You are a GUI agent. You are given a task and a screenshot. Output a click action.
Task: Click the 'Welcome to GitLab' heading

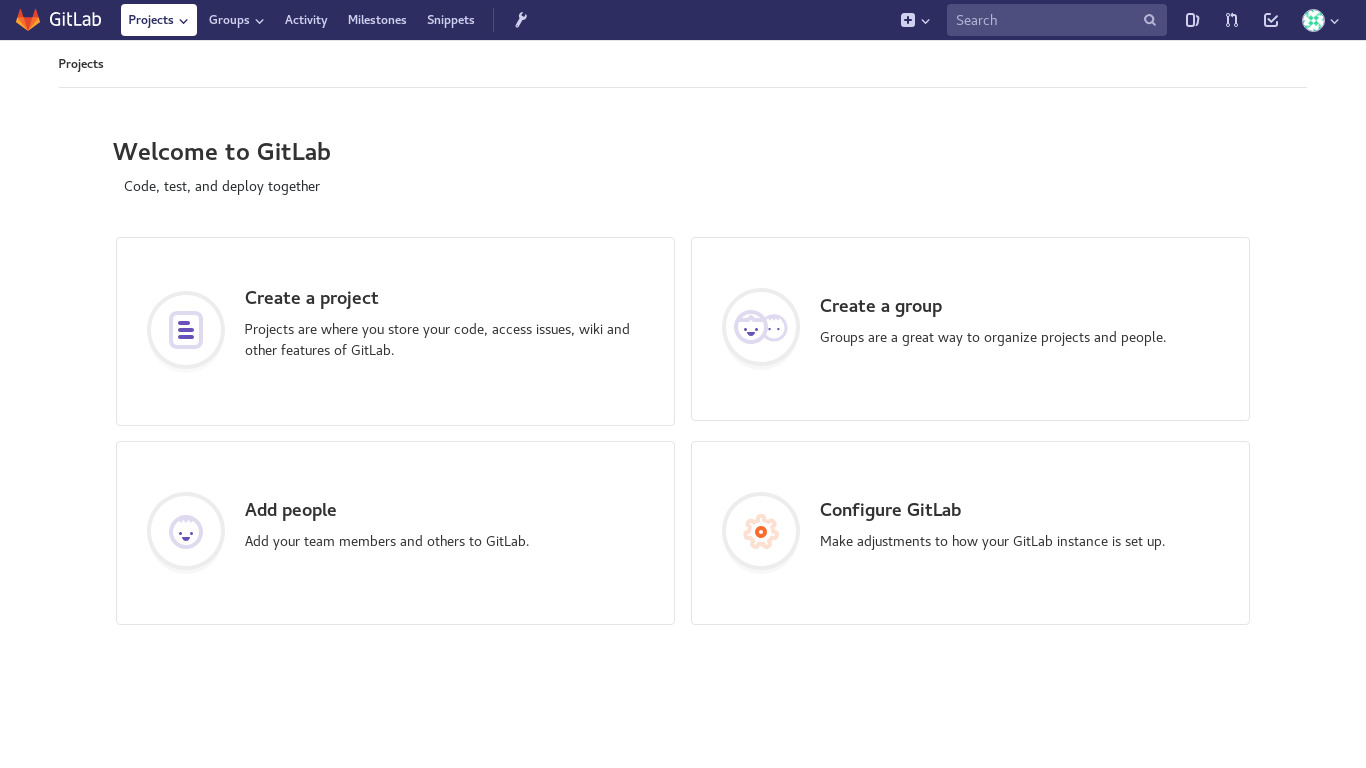click(222, 152)
